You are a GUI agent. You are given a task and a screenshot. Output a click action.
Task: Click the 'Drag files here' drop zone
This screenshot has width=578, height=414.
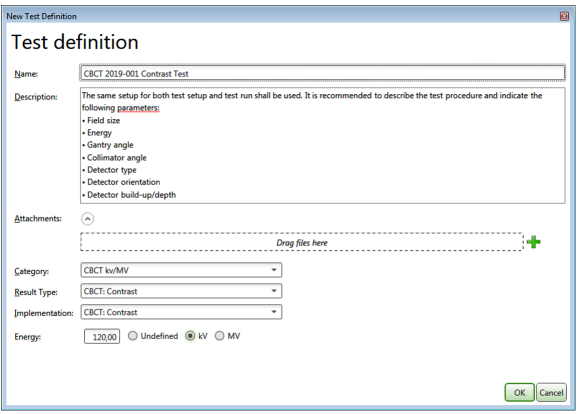(302, 242)
